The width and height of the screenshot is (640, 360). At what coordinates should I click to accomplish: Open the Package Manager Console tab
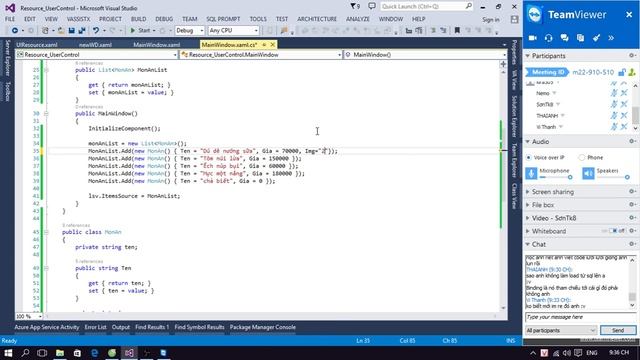[262, 327]
